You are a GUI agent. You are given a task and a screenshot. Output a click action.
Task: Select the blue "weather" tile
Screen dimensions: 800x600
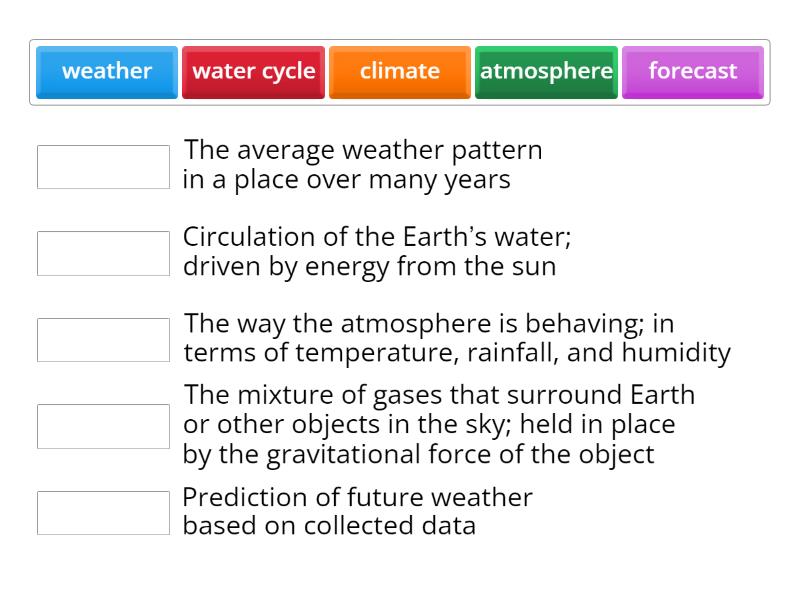[105, 71]
